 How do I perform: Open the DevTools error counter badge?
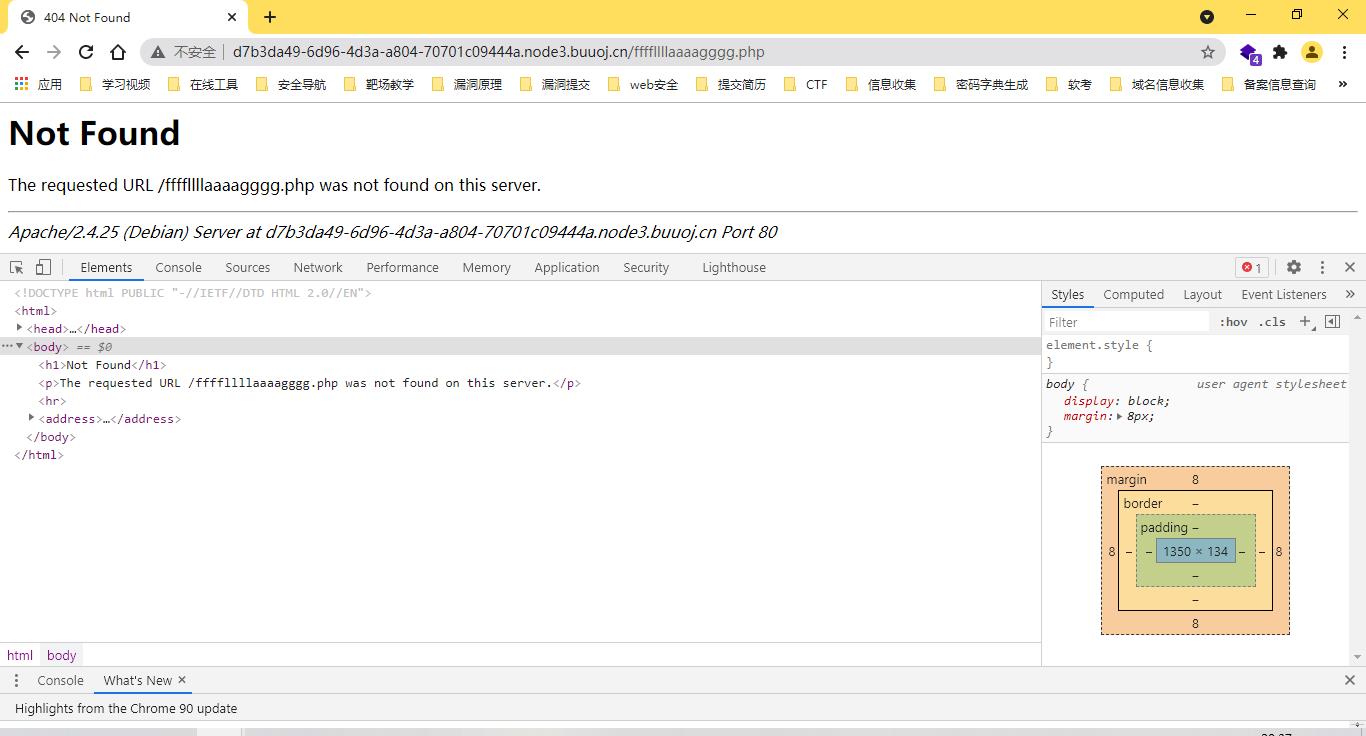[1251, 267]
